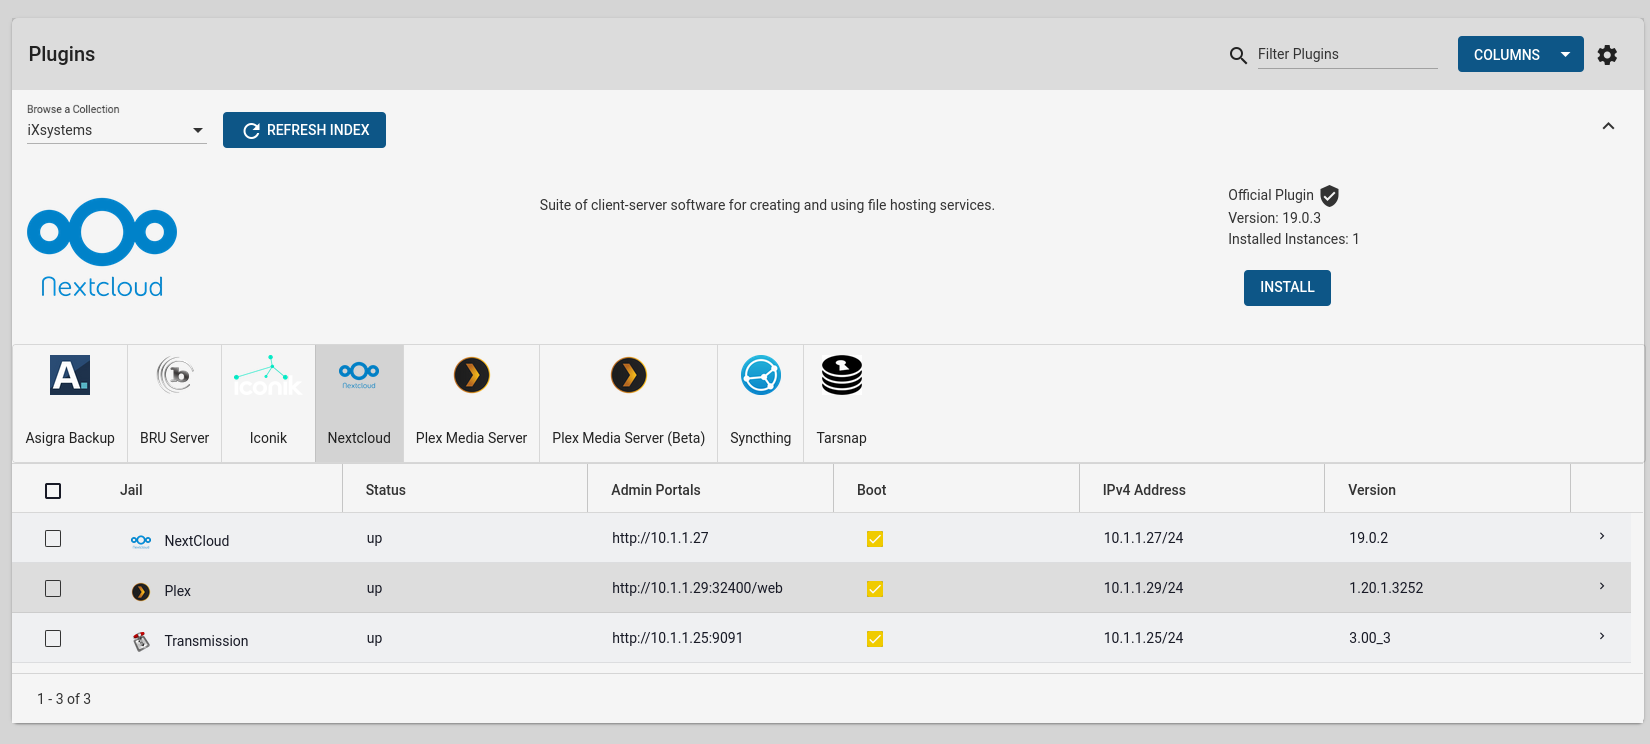Screen dimensions: 1650x744
Task: Toggle Boot checkbox for Transmission jail
Action: click(x=875, y=639)
